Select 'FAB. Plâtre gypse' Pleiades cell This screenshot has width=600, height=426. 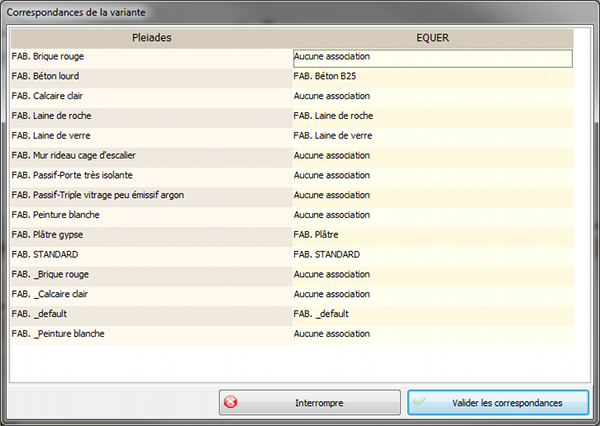click(152, 237)
